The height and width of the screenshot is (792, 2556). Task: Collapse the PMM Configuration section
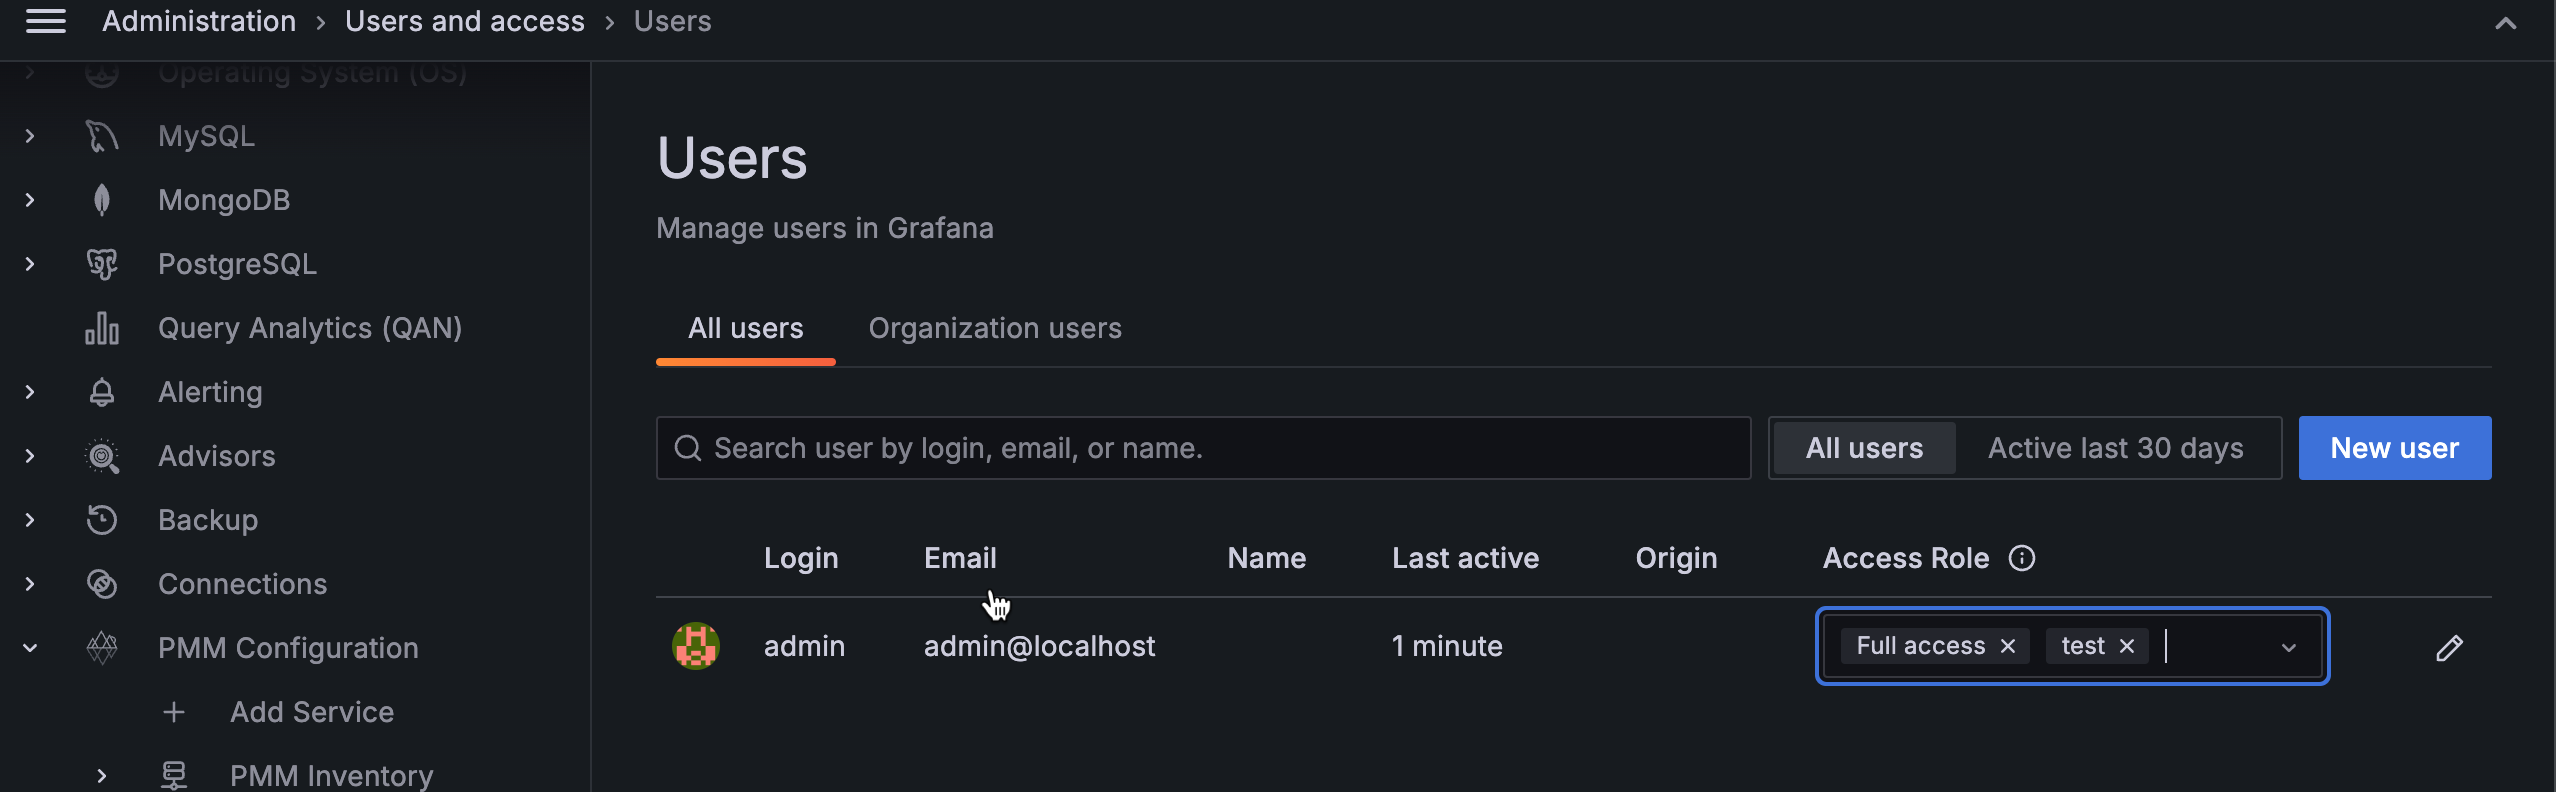point(30,648)
